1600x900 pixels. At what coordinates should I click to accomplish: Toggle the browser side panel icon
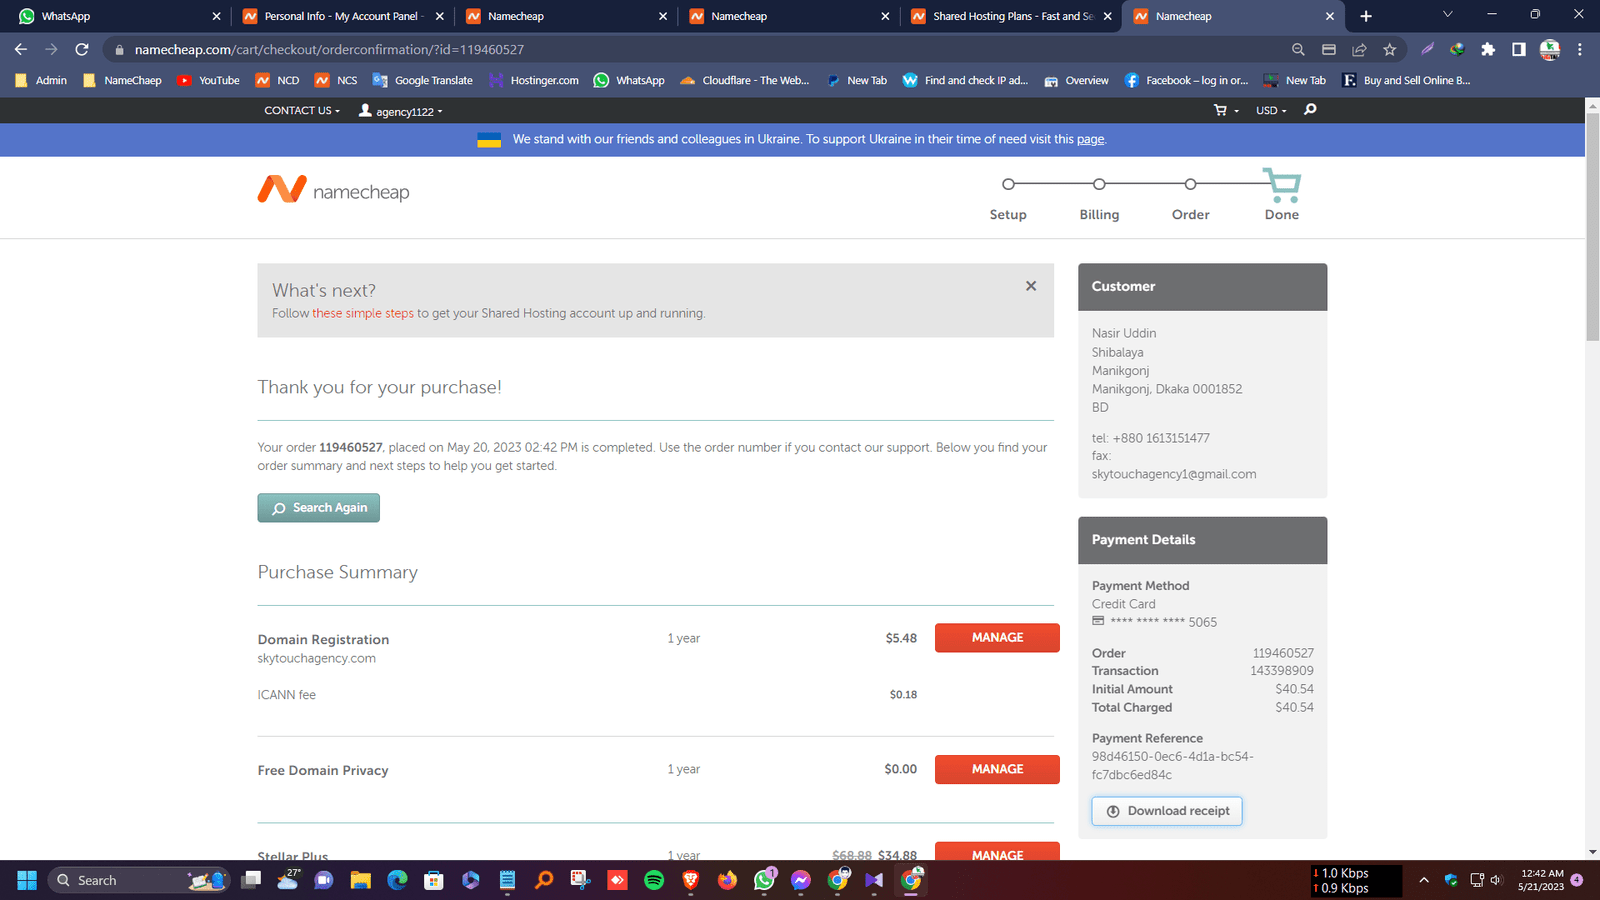point(1518,49)
